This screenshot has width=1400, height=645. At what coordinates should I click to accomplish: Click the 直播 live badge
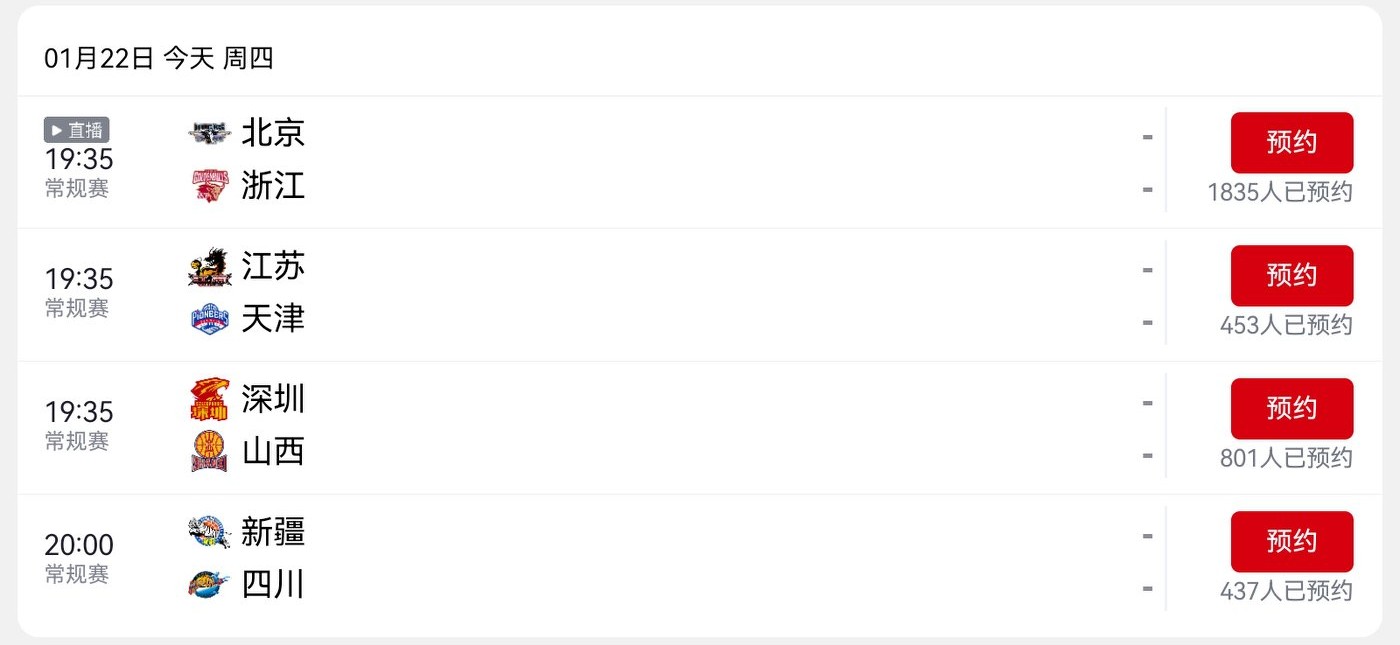pos(77,130)
